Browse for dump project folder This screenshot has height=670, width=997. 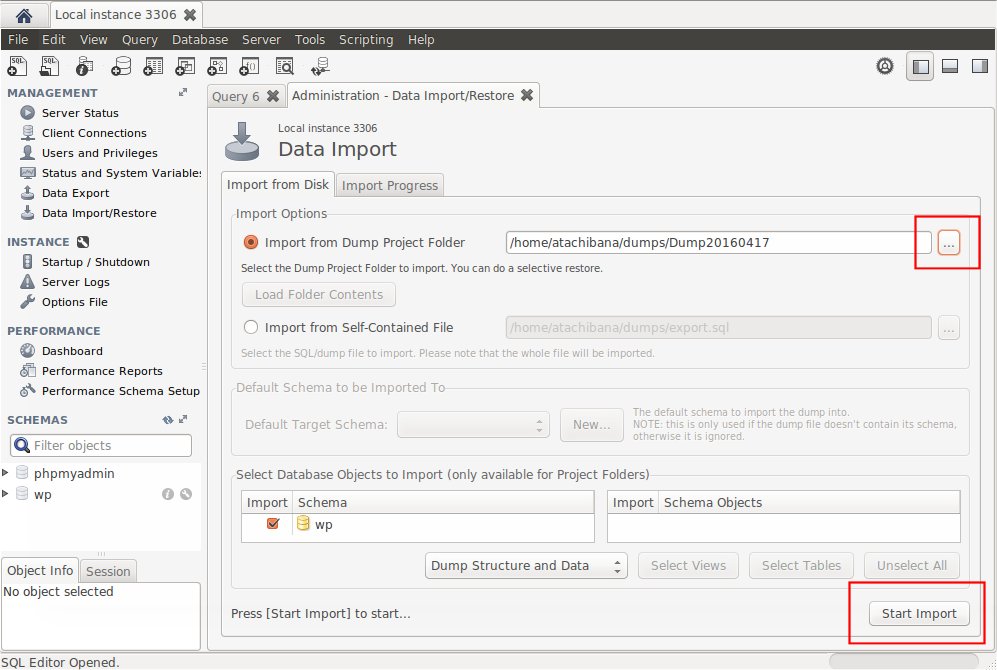pos(948,242)
